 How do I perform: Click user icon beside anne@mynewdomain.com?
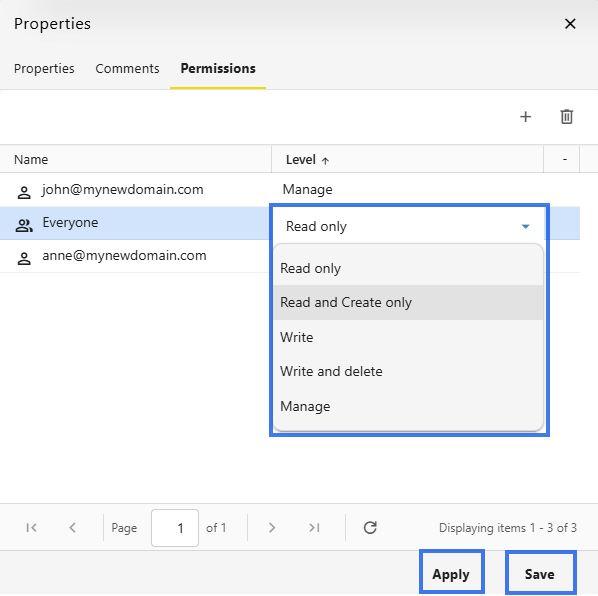pyautogui.click(x=24, y=259)
